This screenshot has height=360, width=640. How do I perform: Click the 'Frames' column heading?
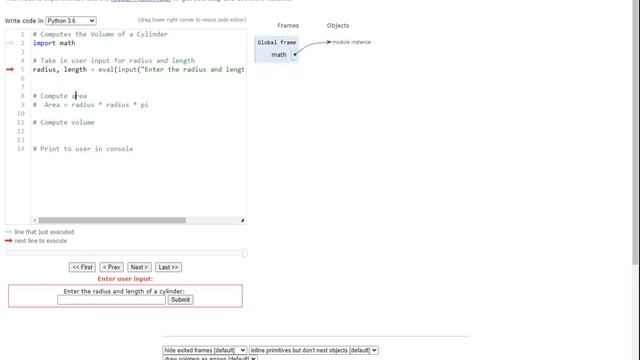coord(288,25)
